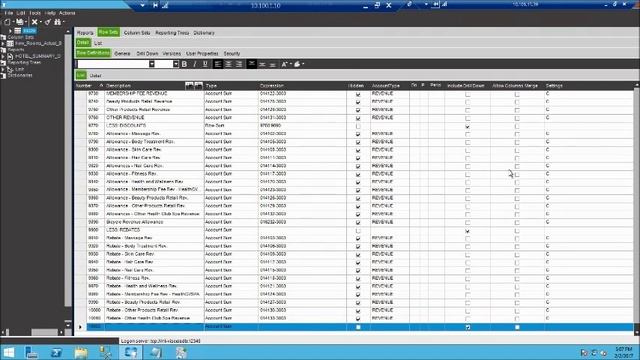The width and height of the screenshot is (640, 360).
Task: Expand the highlighted row set tree node
Action: point(10,31)
